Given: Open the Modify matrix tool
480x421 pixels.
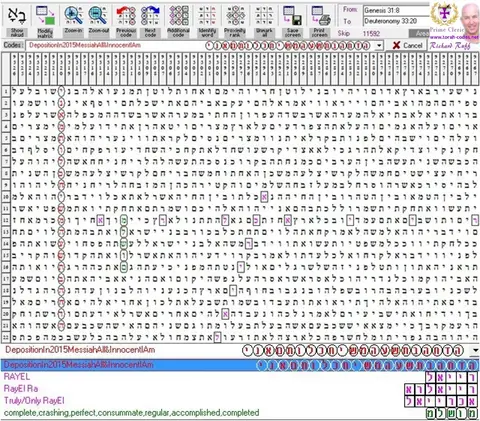Looking at the screenshot, I should (x=45, y=16).
